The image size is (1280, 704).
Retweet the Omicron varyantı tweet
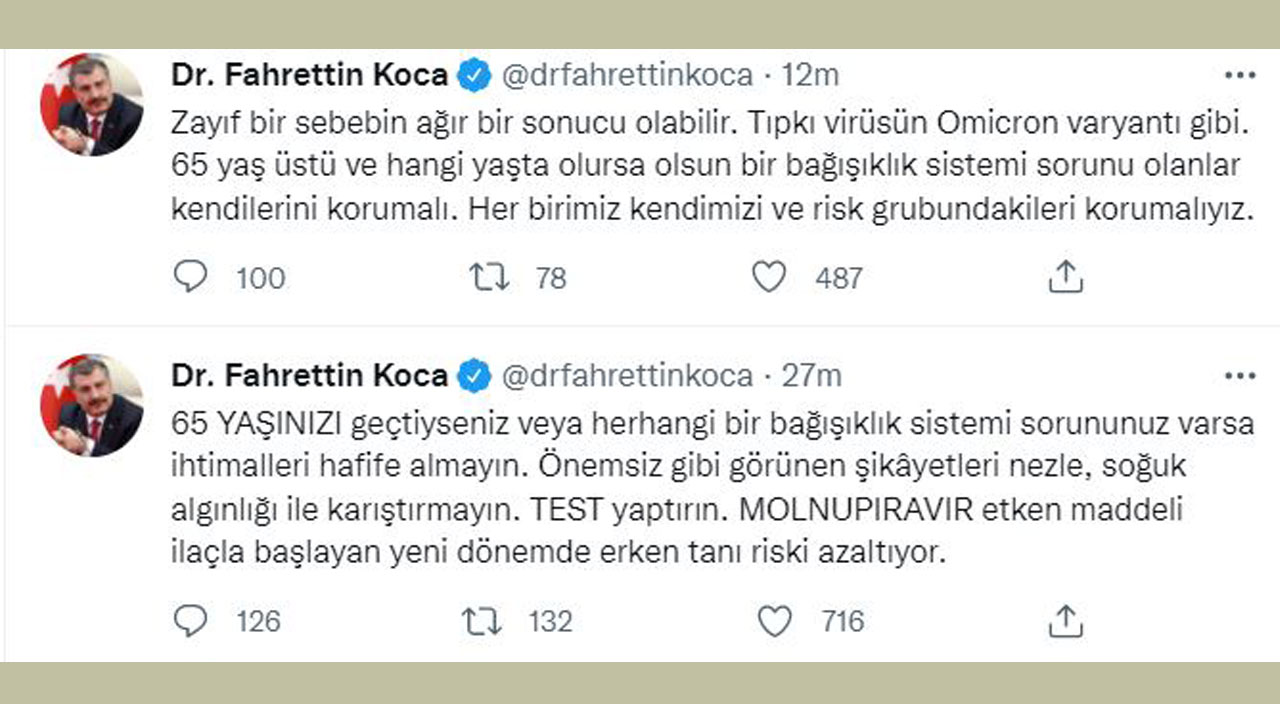click(490, 276)
